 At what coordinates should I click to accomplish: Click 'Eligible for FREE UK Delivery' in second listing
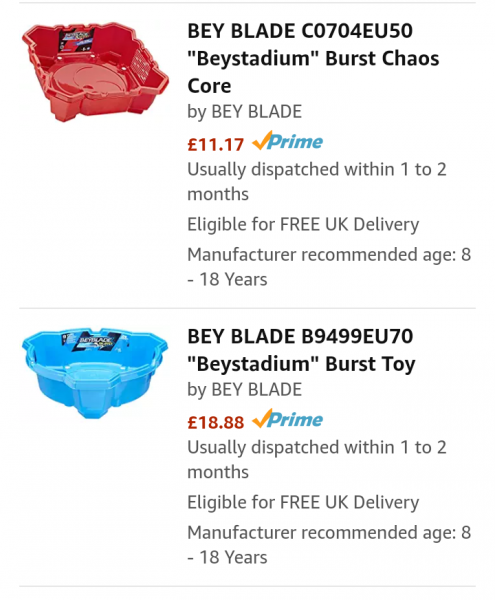tap(303, 502)
